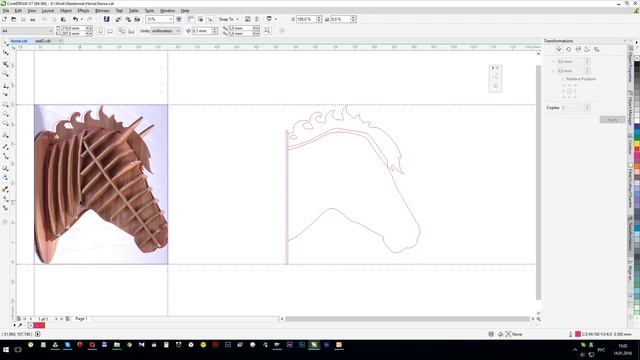Screen dimensions: 640x360
Task: Toggle Show Rulers button
Action: click(191, 19)
